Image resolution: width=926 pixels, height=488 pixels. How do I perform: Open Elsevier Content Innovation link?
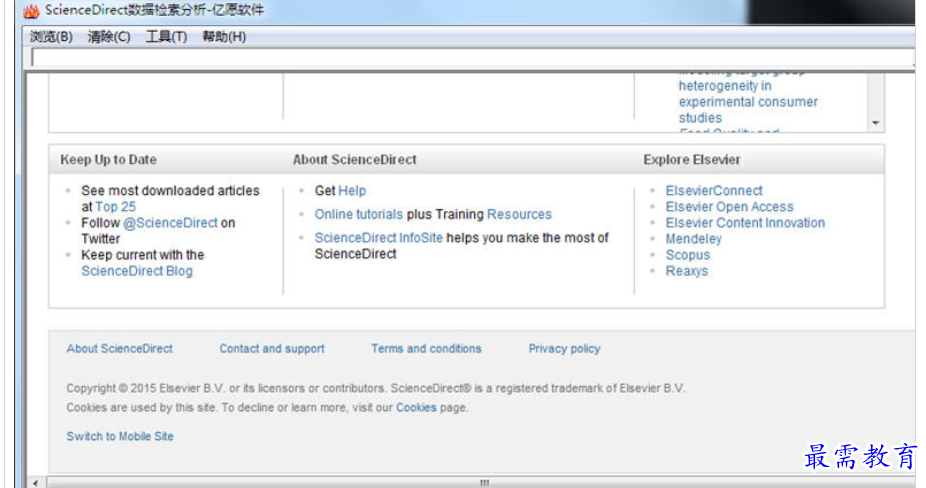click(x=745, y=223)
